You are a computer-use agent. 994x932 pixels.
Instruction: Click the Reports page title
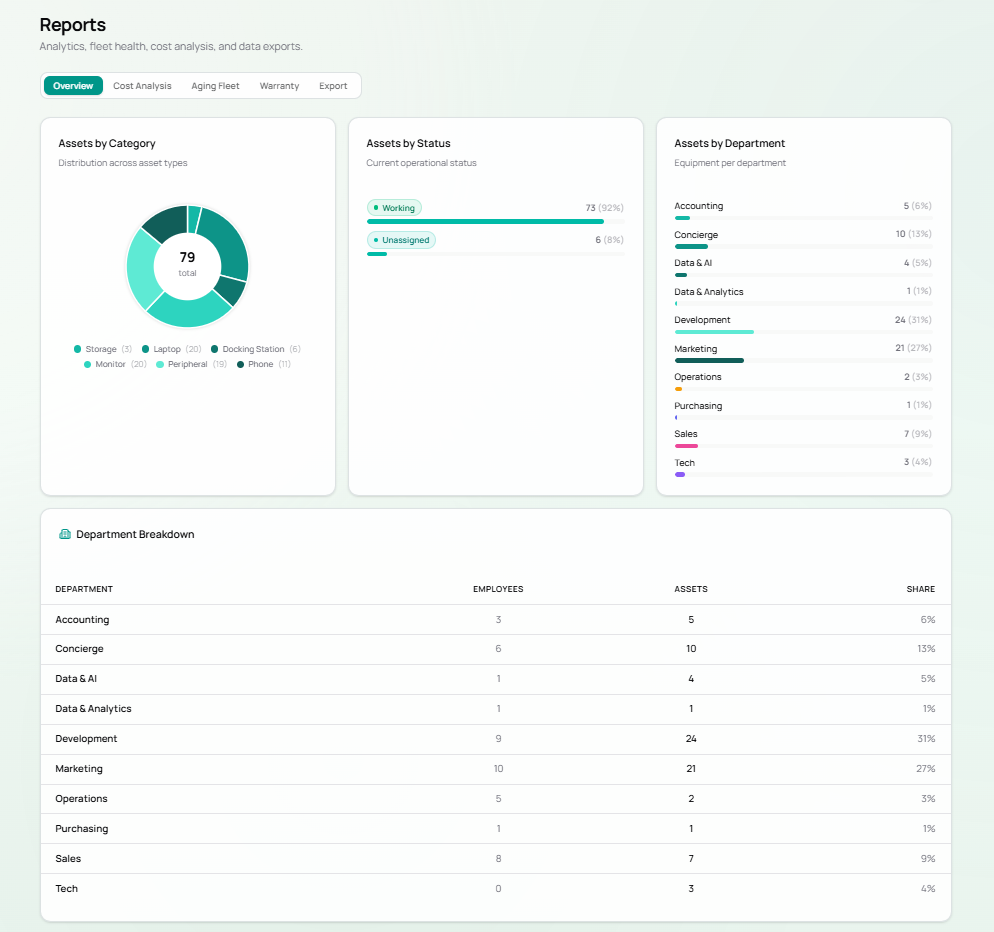coord(72,25)
